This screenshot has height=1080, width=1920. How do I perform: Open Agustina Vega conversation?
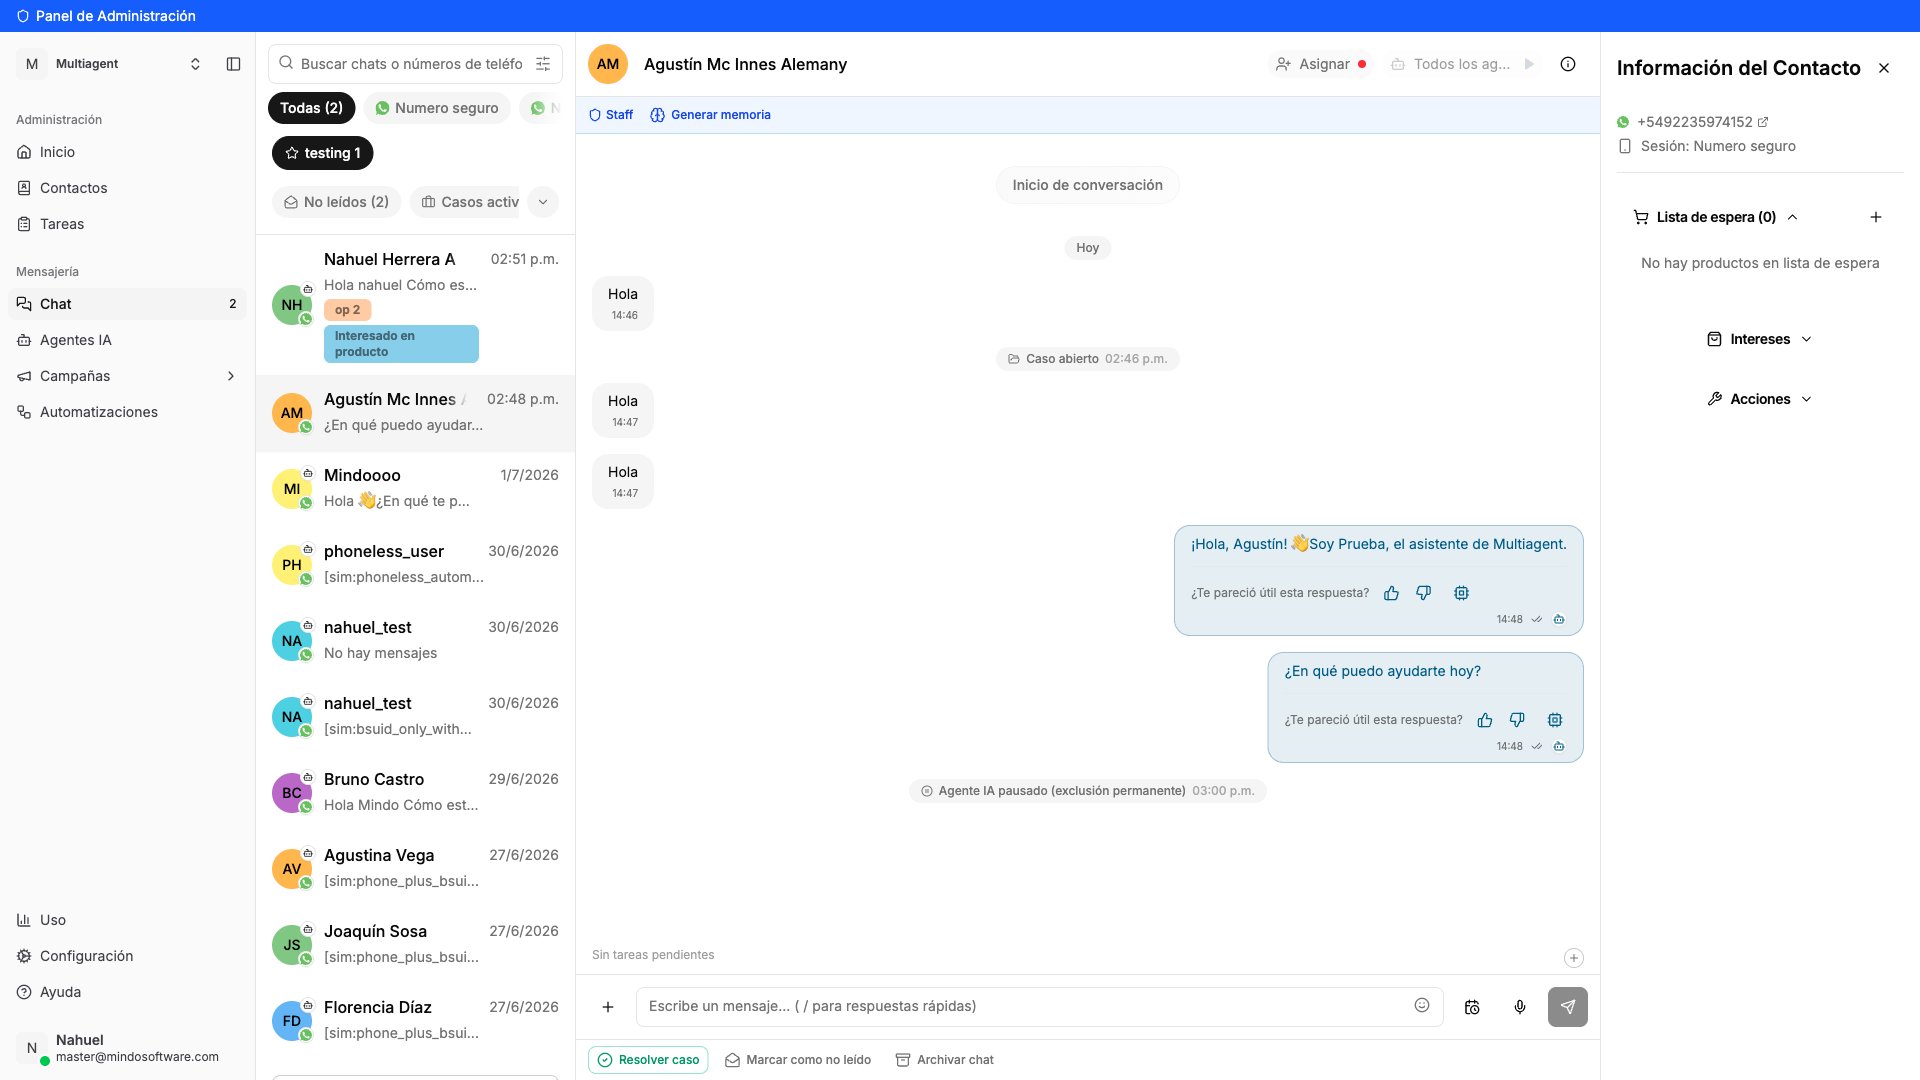point(415,868)
